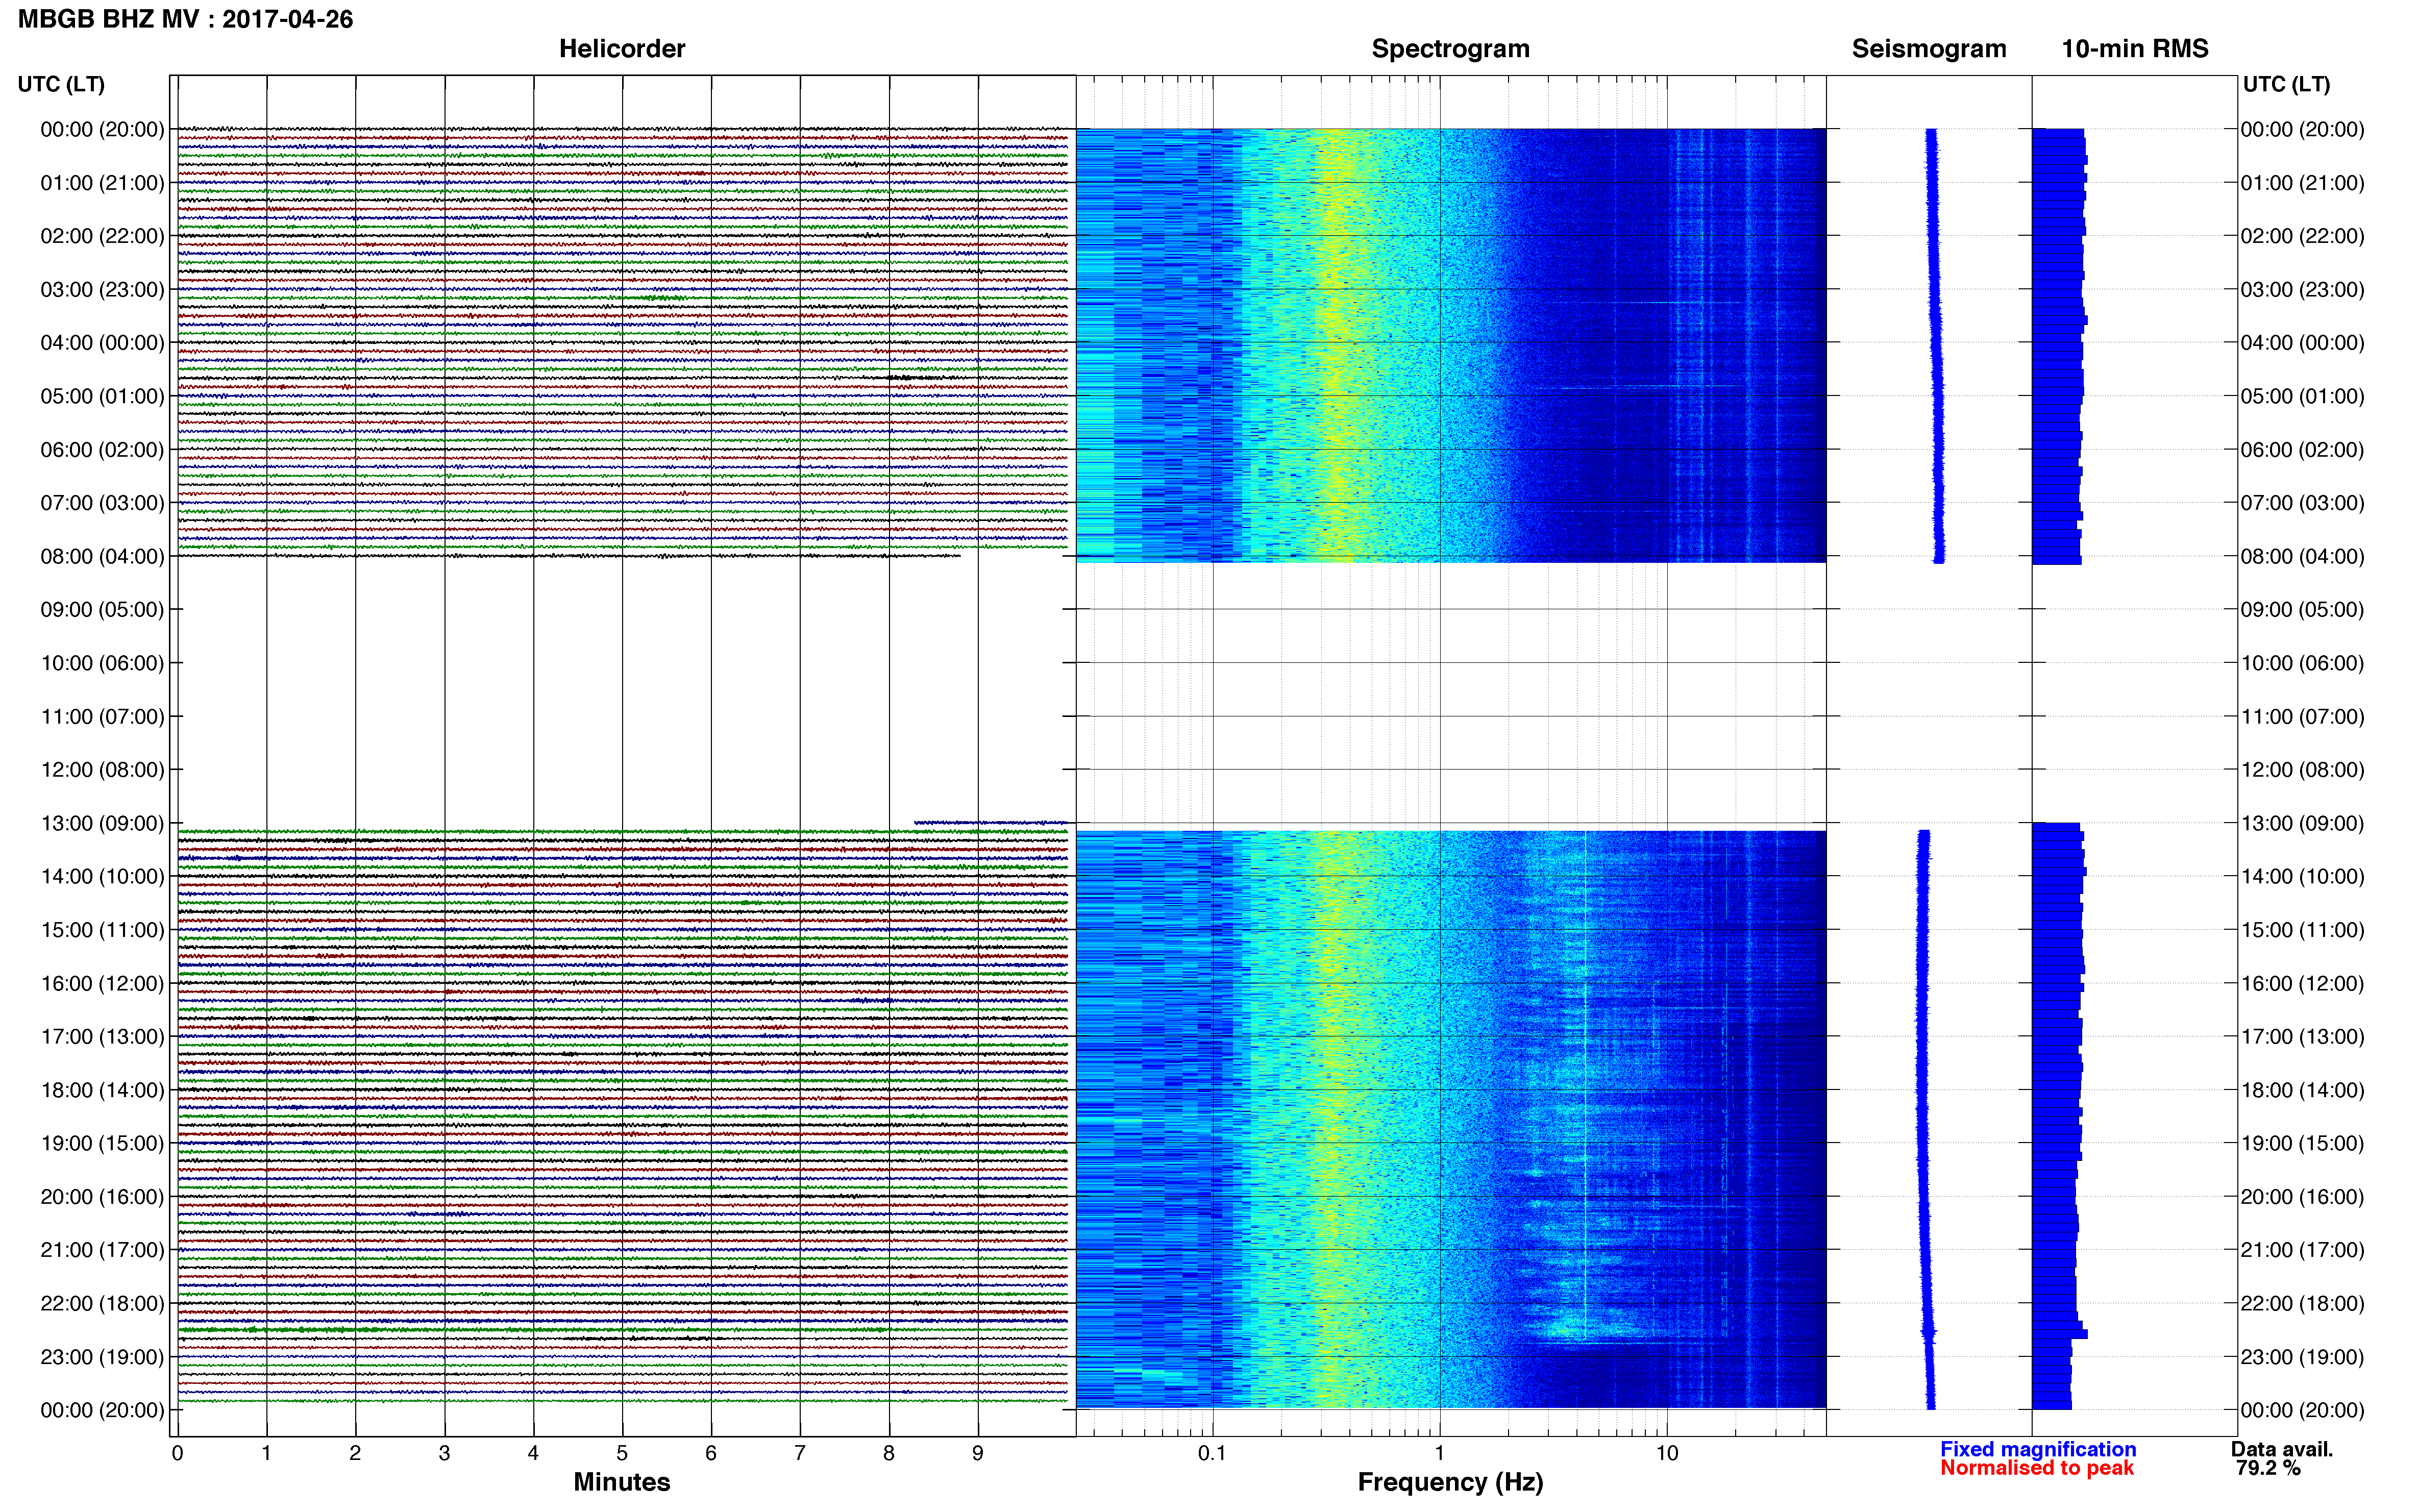Click the 'Helicorder' panel heading
The width and height of the screenshot is (2419, 1512).
click(x=622, y=49)
